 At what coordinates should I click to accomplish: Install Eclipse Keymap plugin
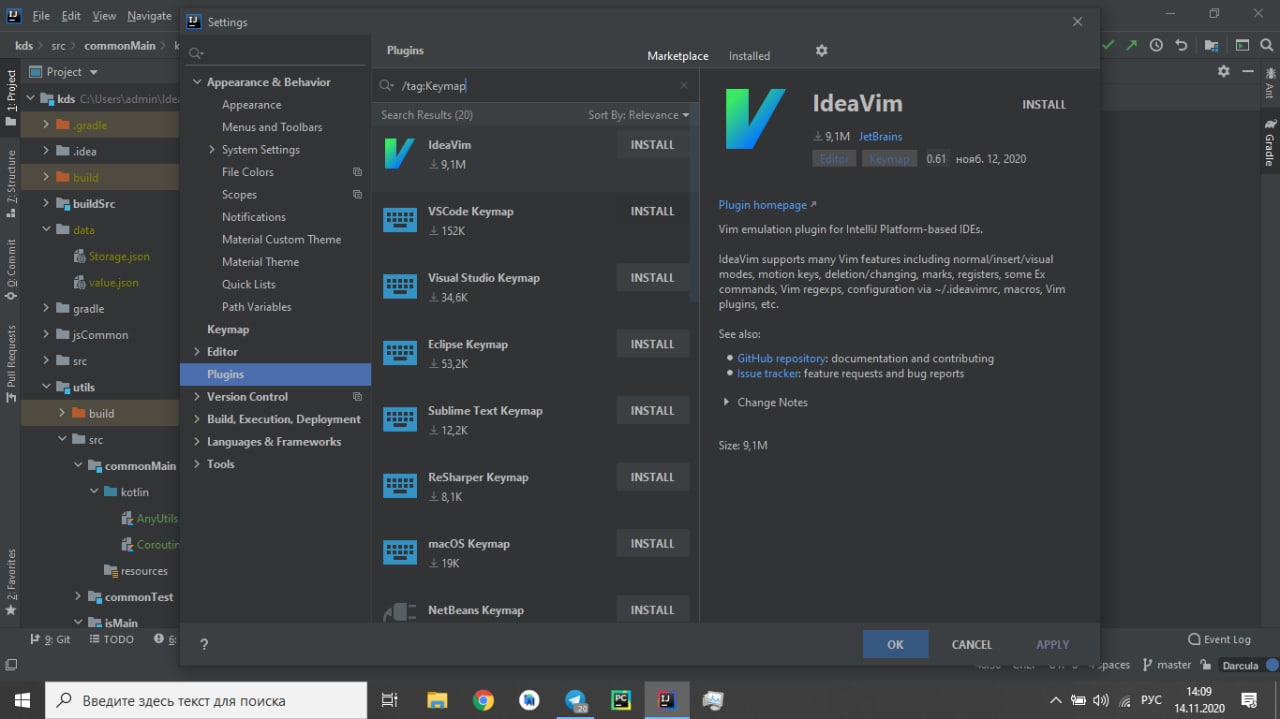click(x=652, y=344)
